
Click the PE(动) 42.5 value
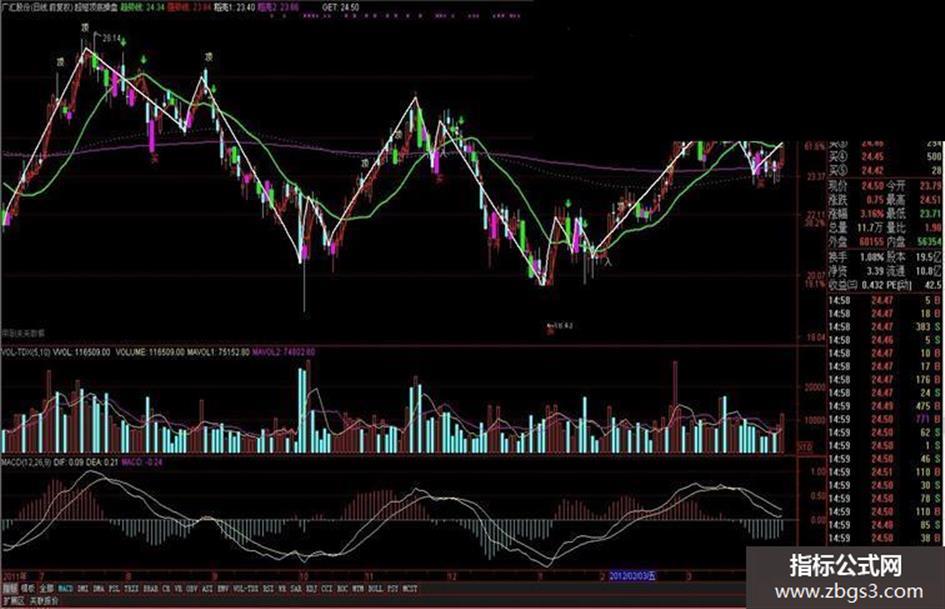tap(933, 285)
